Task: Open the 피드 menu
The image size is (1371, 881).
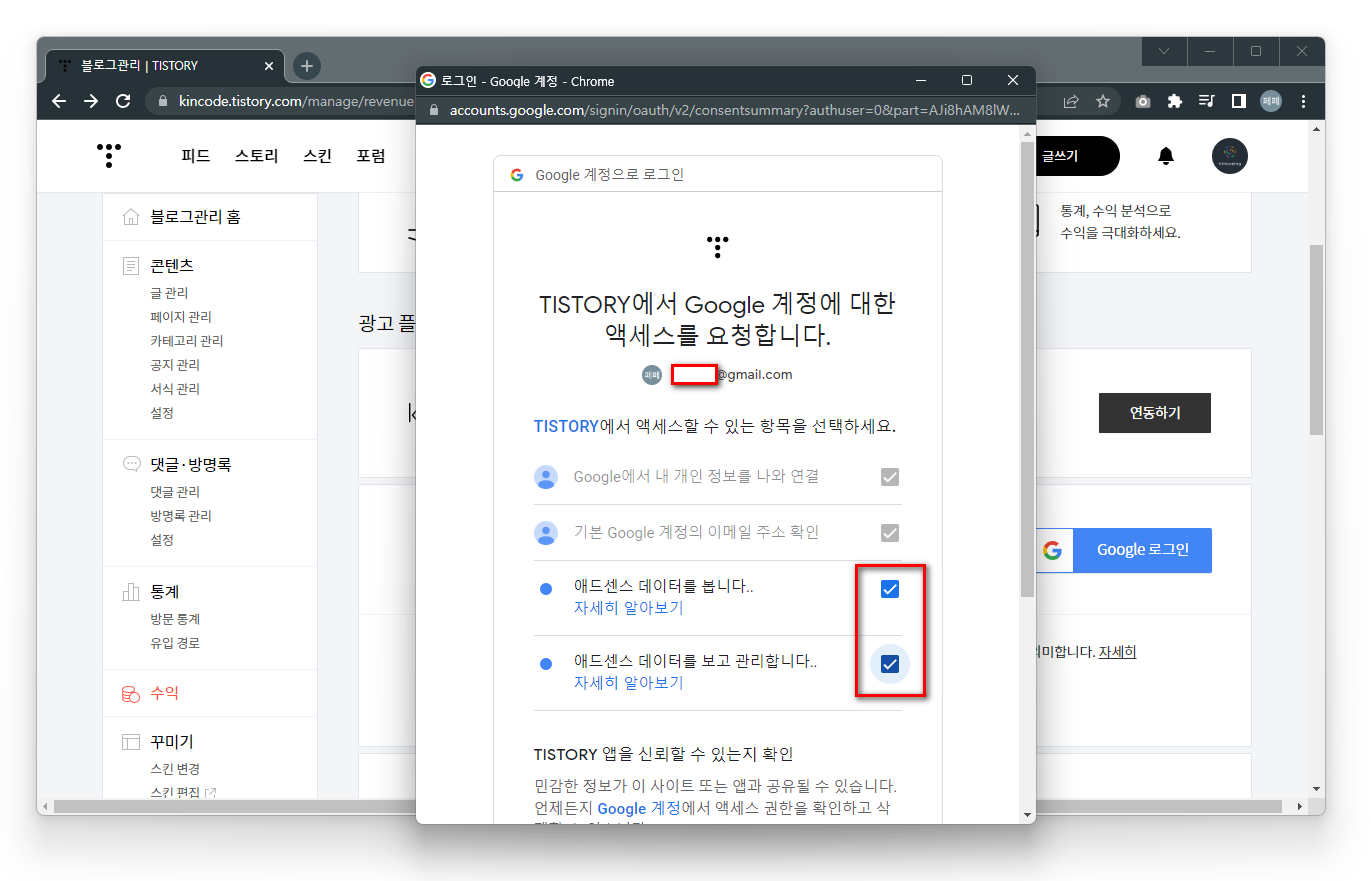Action: tap(195, 156)
